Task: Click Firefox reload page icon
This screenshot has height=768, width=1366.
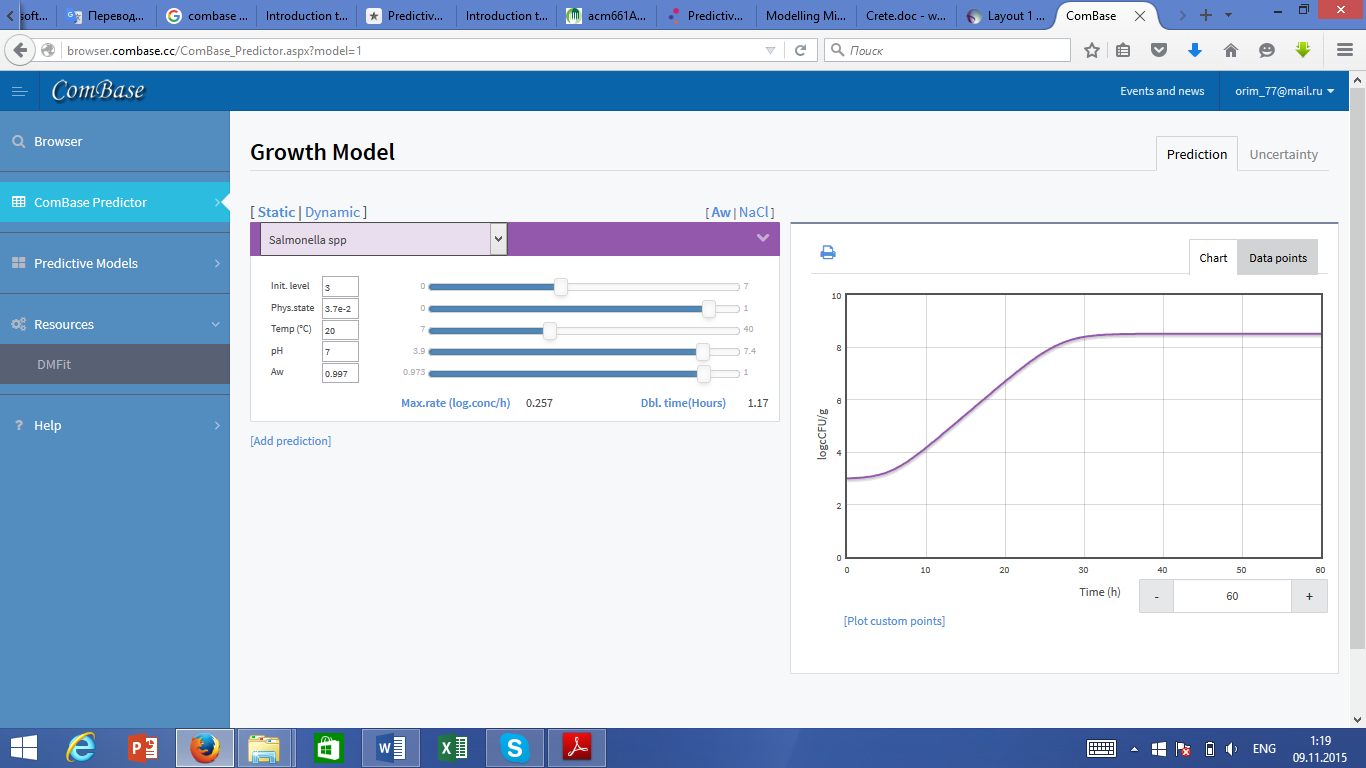Action: (800, 50)
